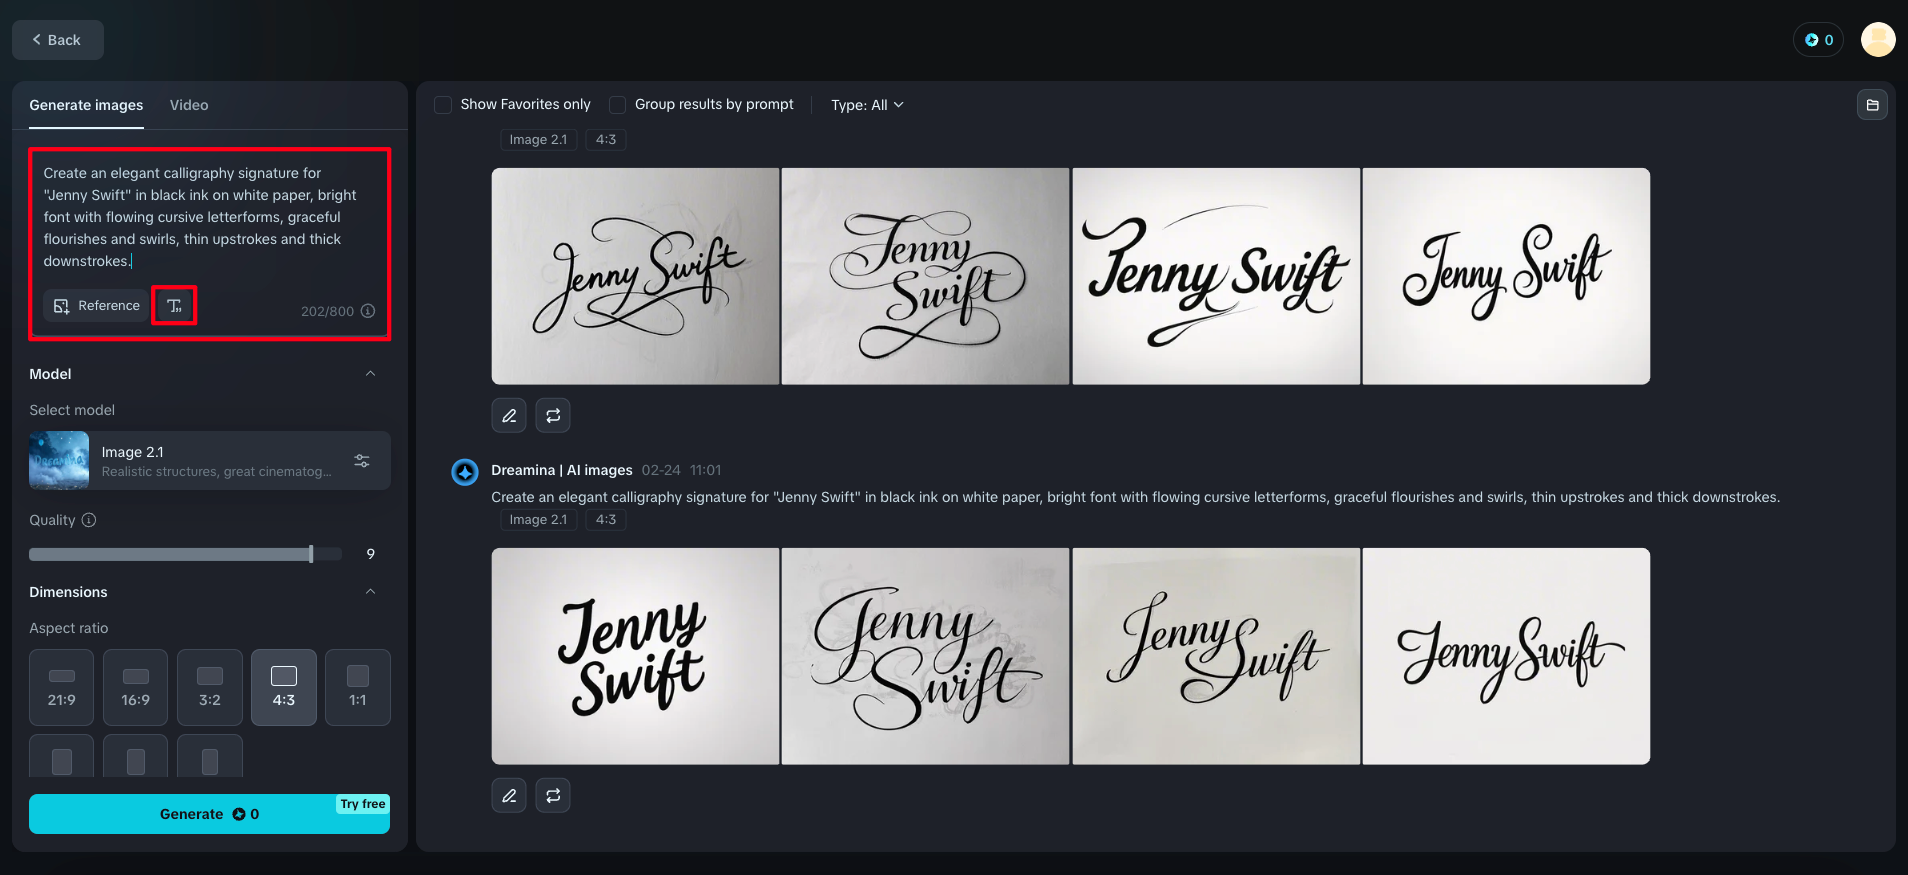
Task: Click the Image 2.1 tag of top results
Action: pos(538,140)
